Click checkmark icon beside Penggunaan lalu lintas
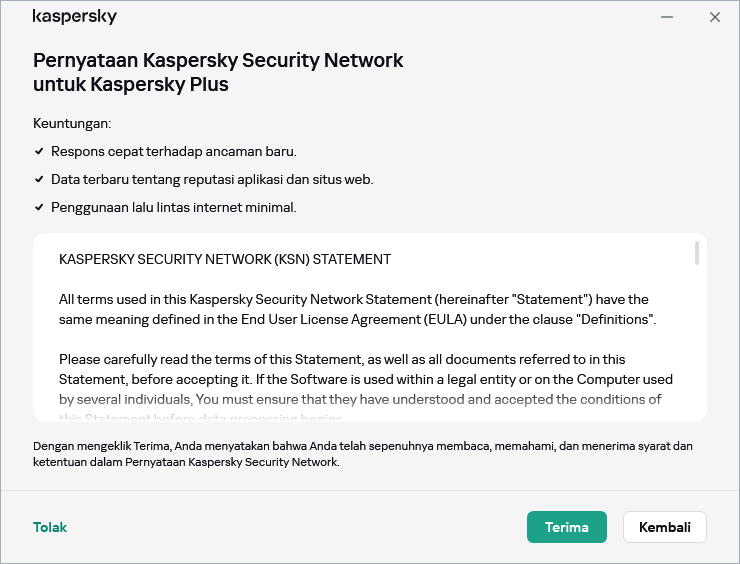The image size is (740, 564). (x=39, y=208)
